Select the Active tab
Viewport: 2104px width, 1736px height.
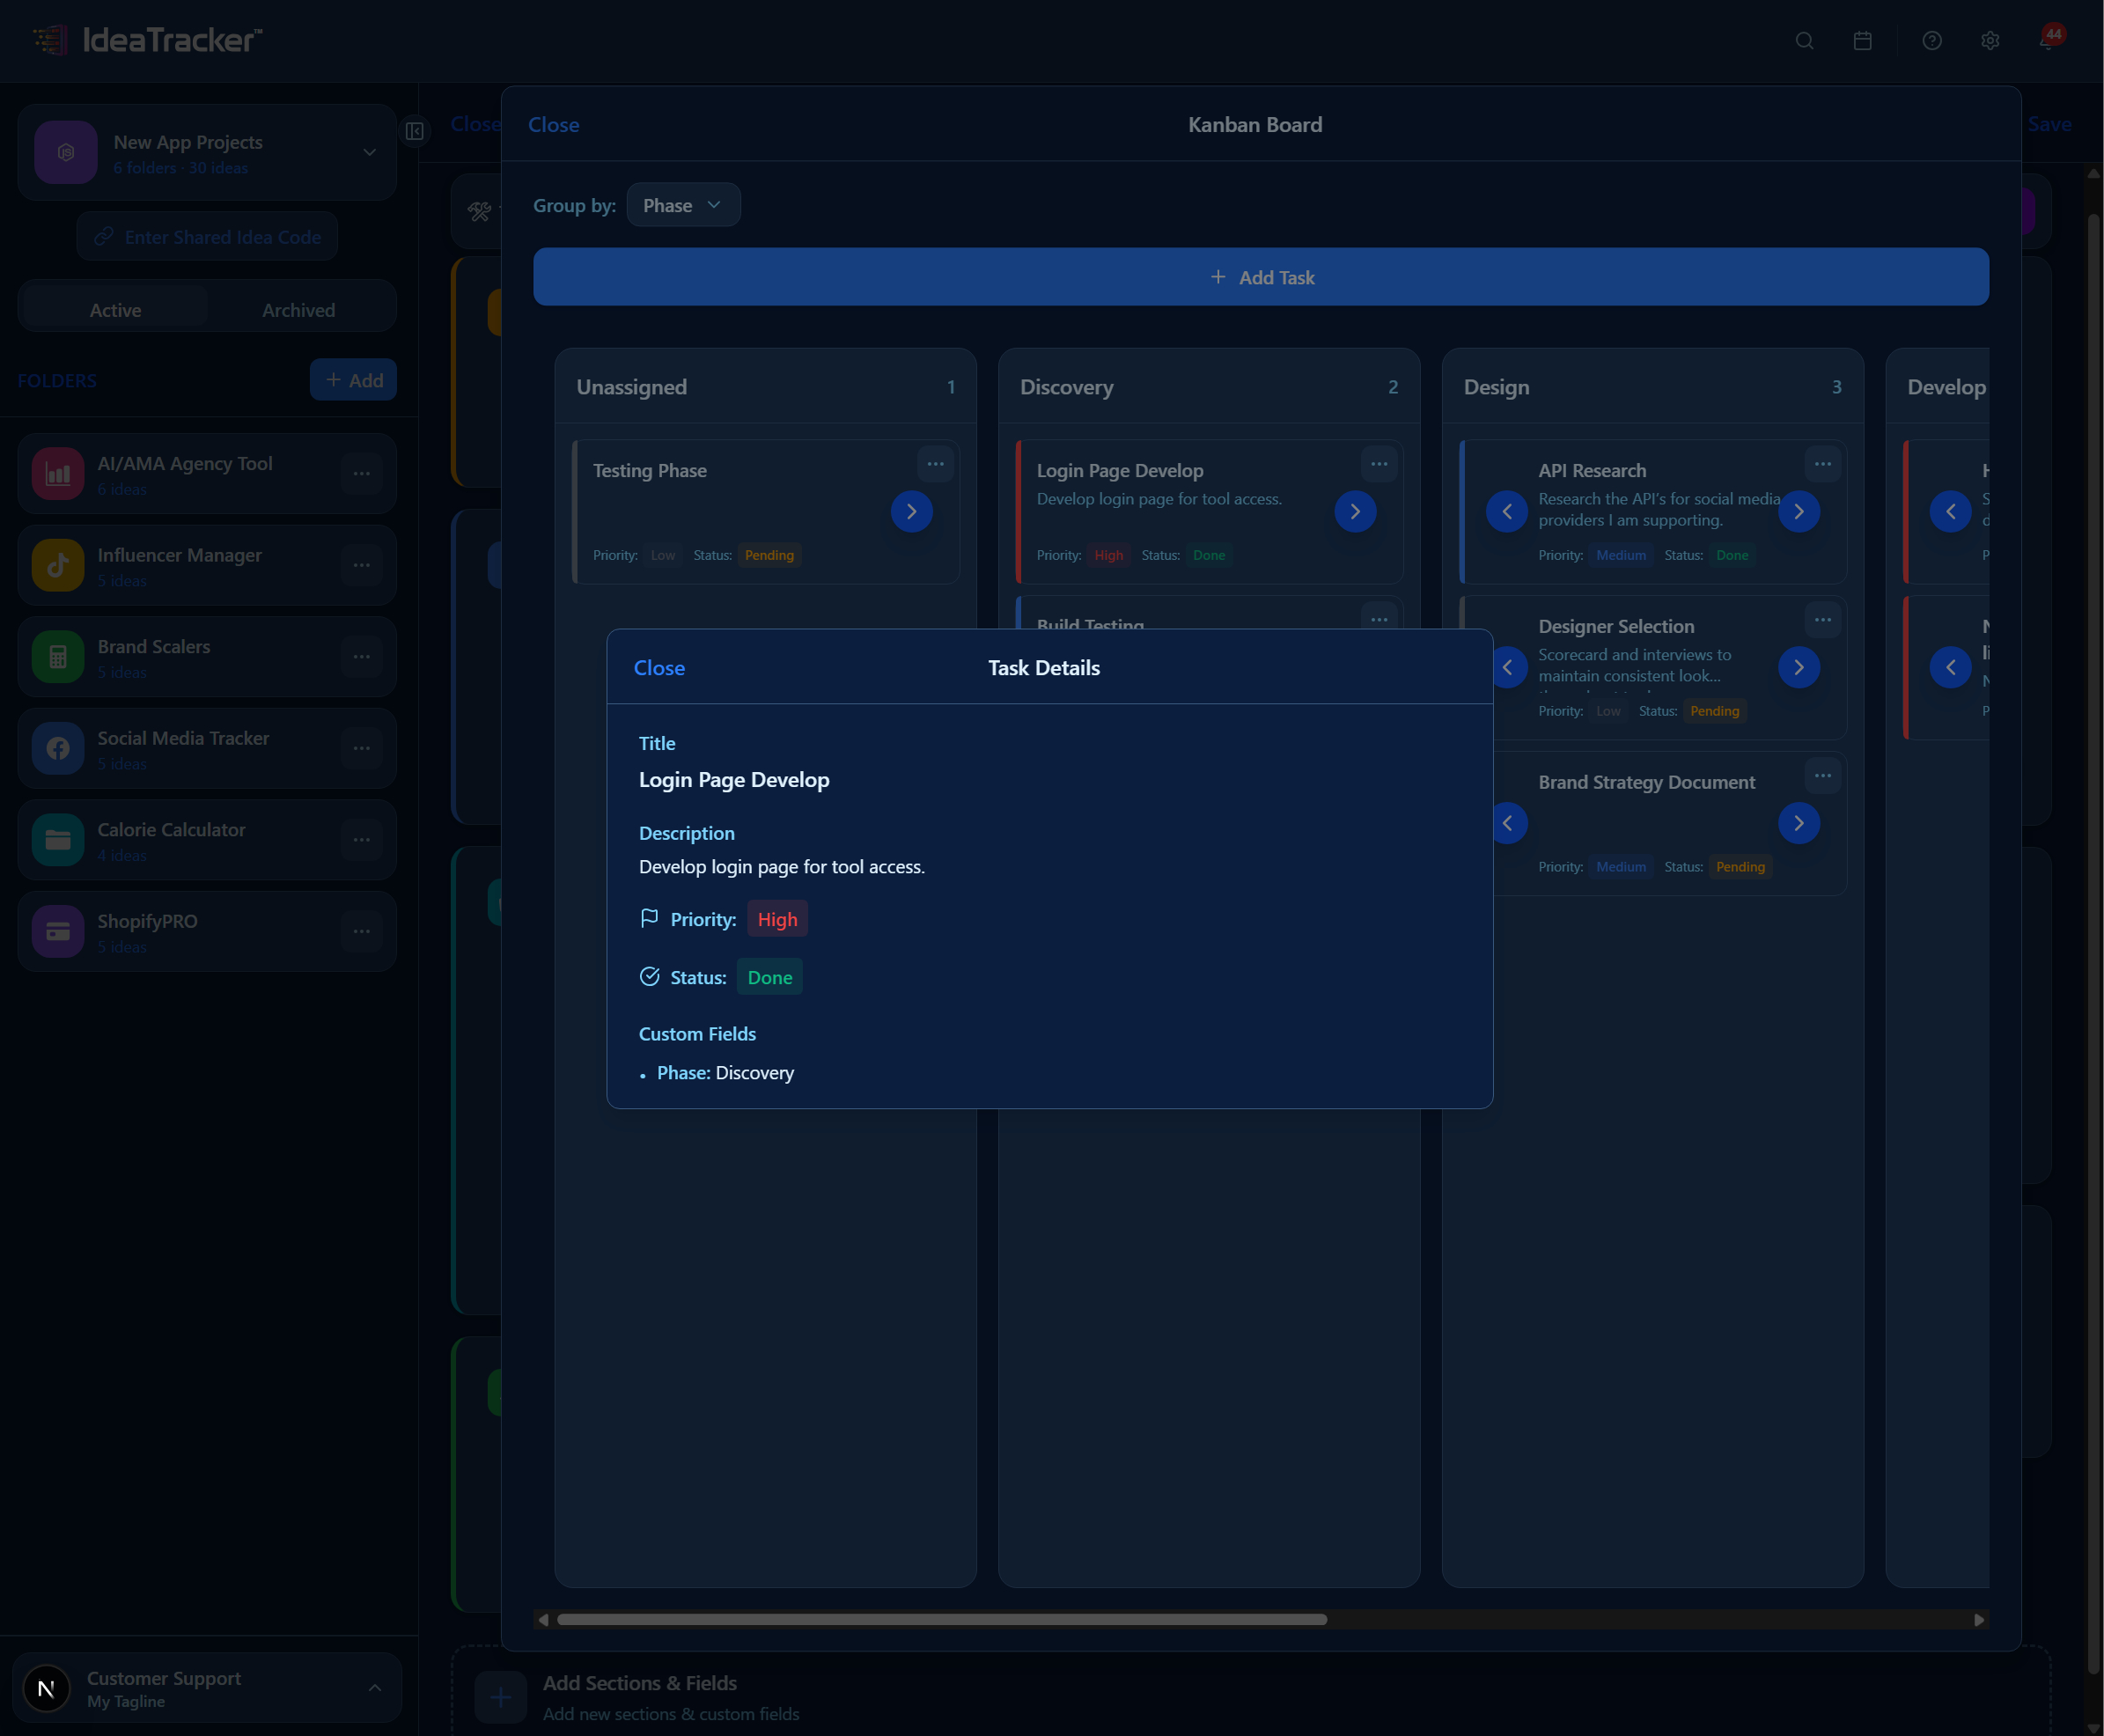pyautogui.click(x=115, y=310)
